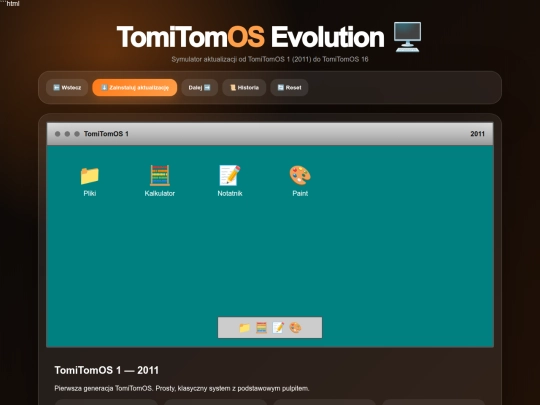
Task: Click Zainstaluj aktualizację button
Action: [135, 87]
